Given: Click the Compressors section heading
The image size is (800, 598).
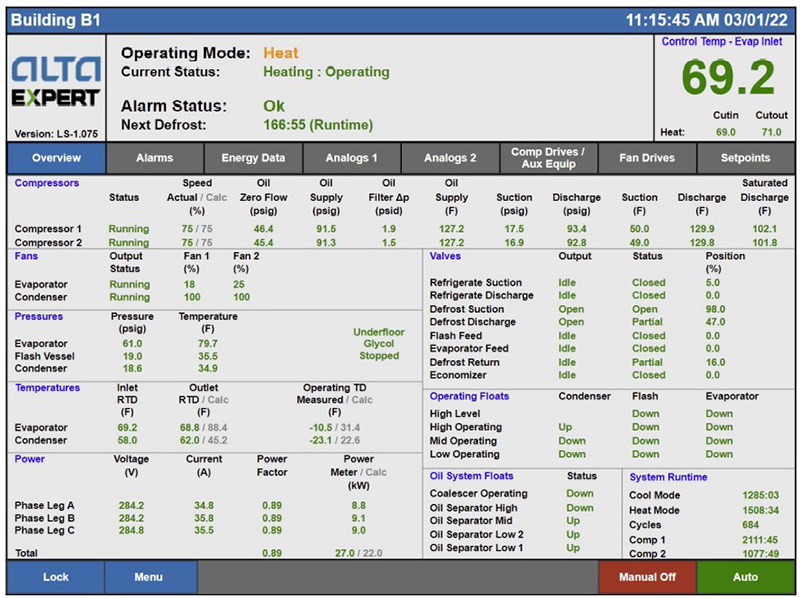Looking at the screenshot, I should point(46,183).
